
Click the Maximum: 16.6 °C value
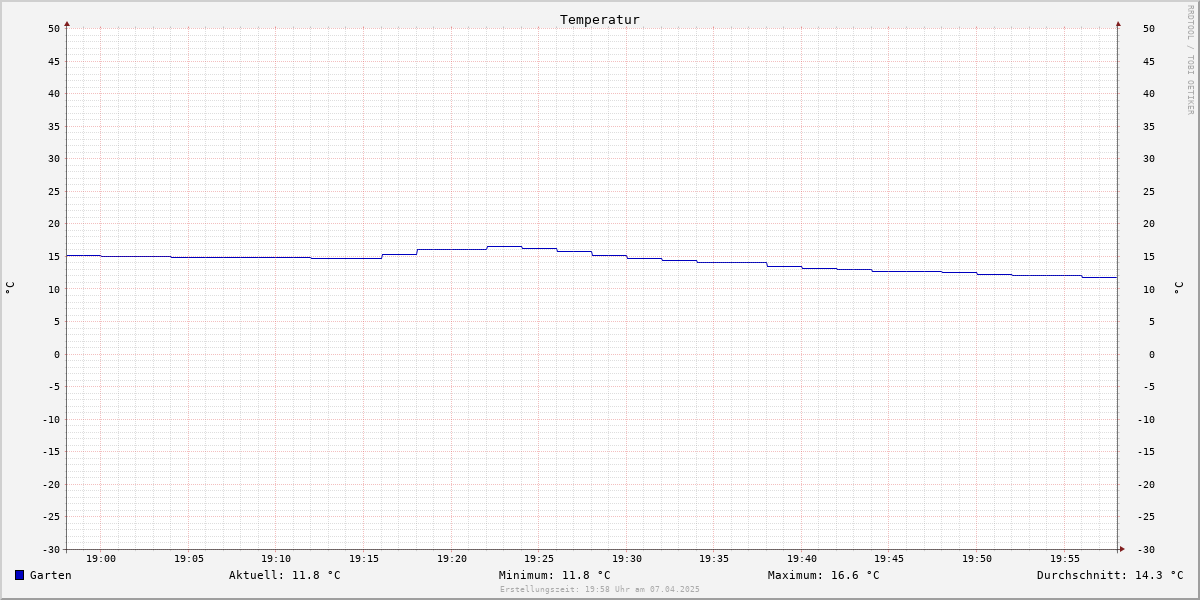coord(824,575)
